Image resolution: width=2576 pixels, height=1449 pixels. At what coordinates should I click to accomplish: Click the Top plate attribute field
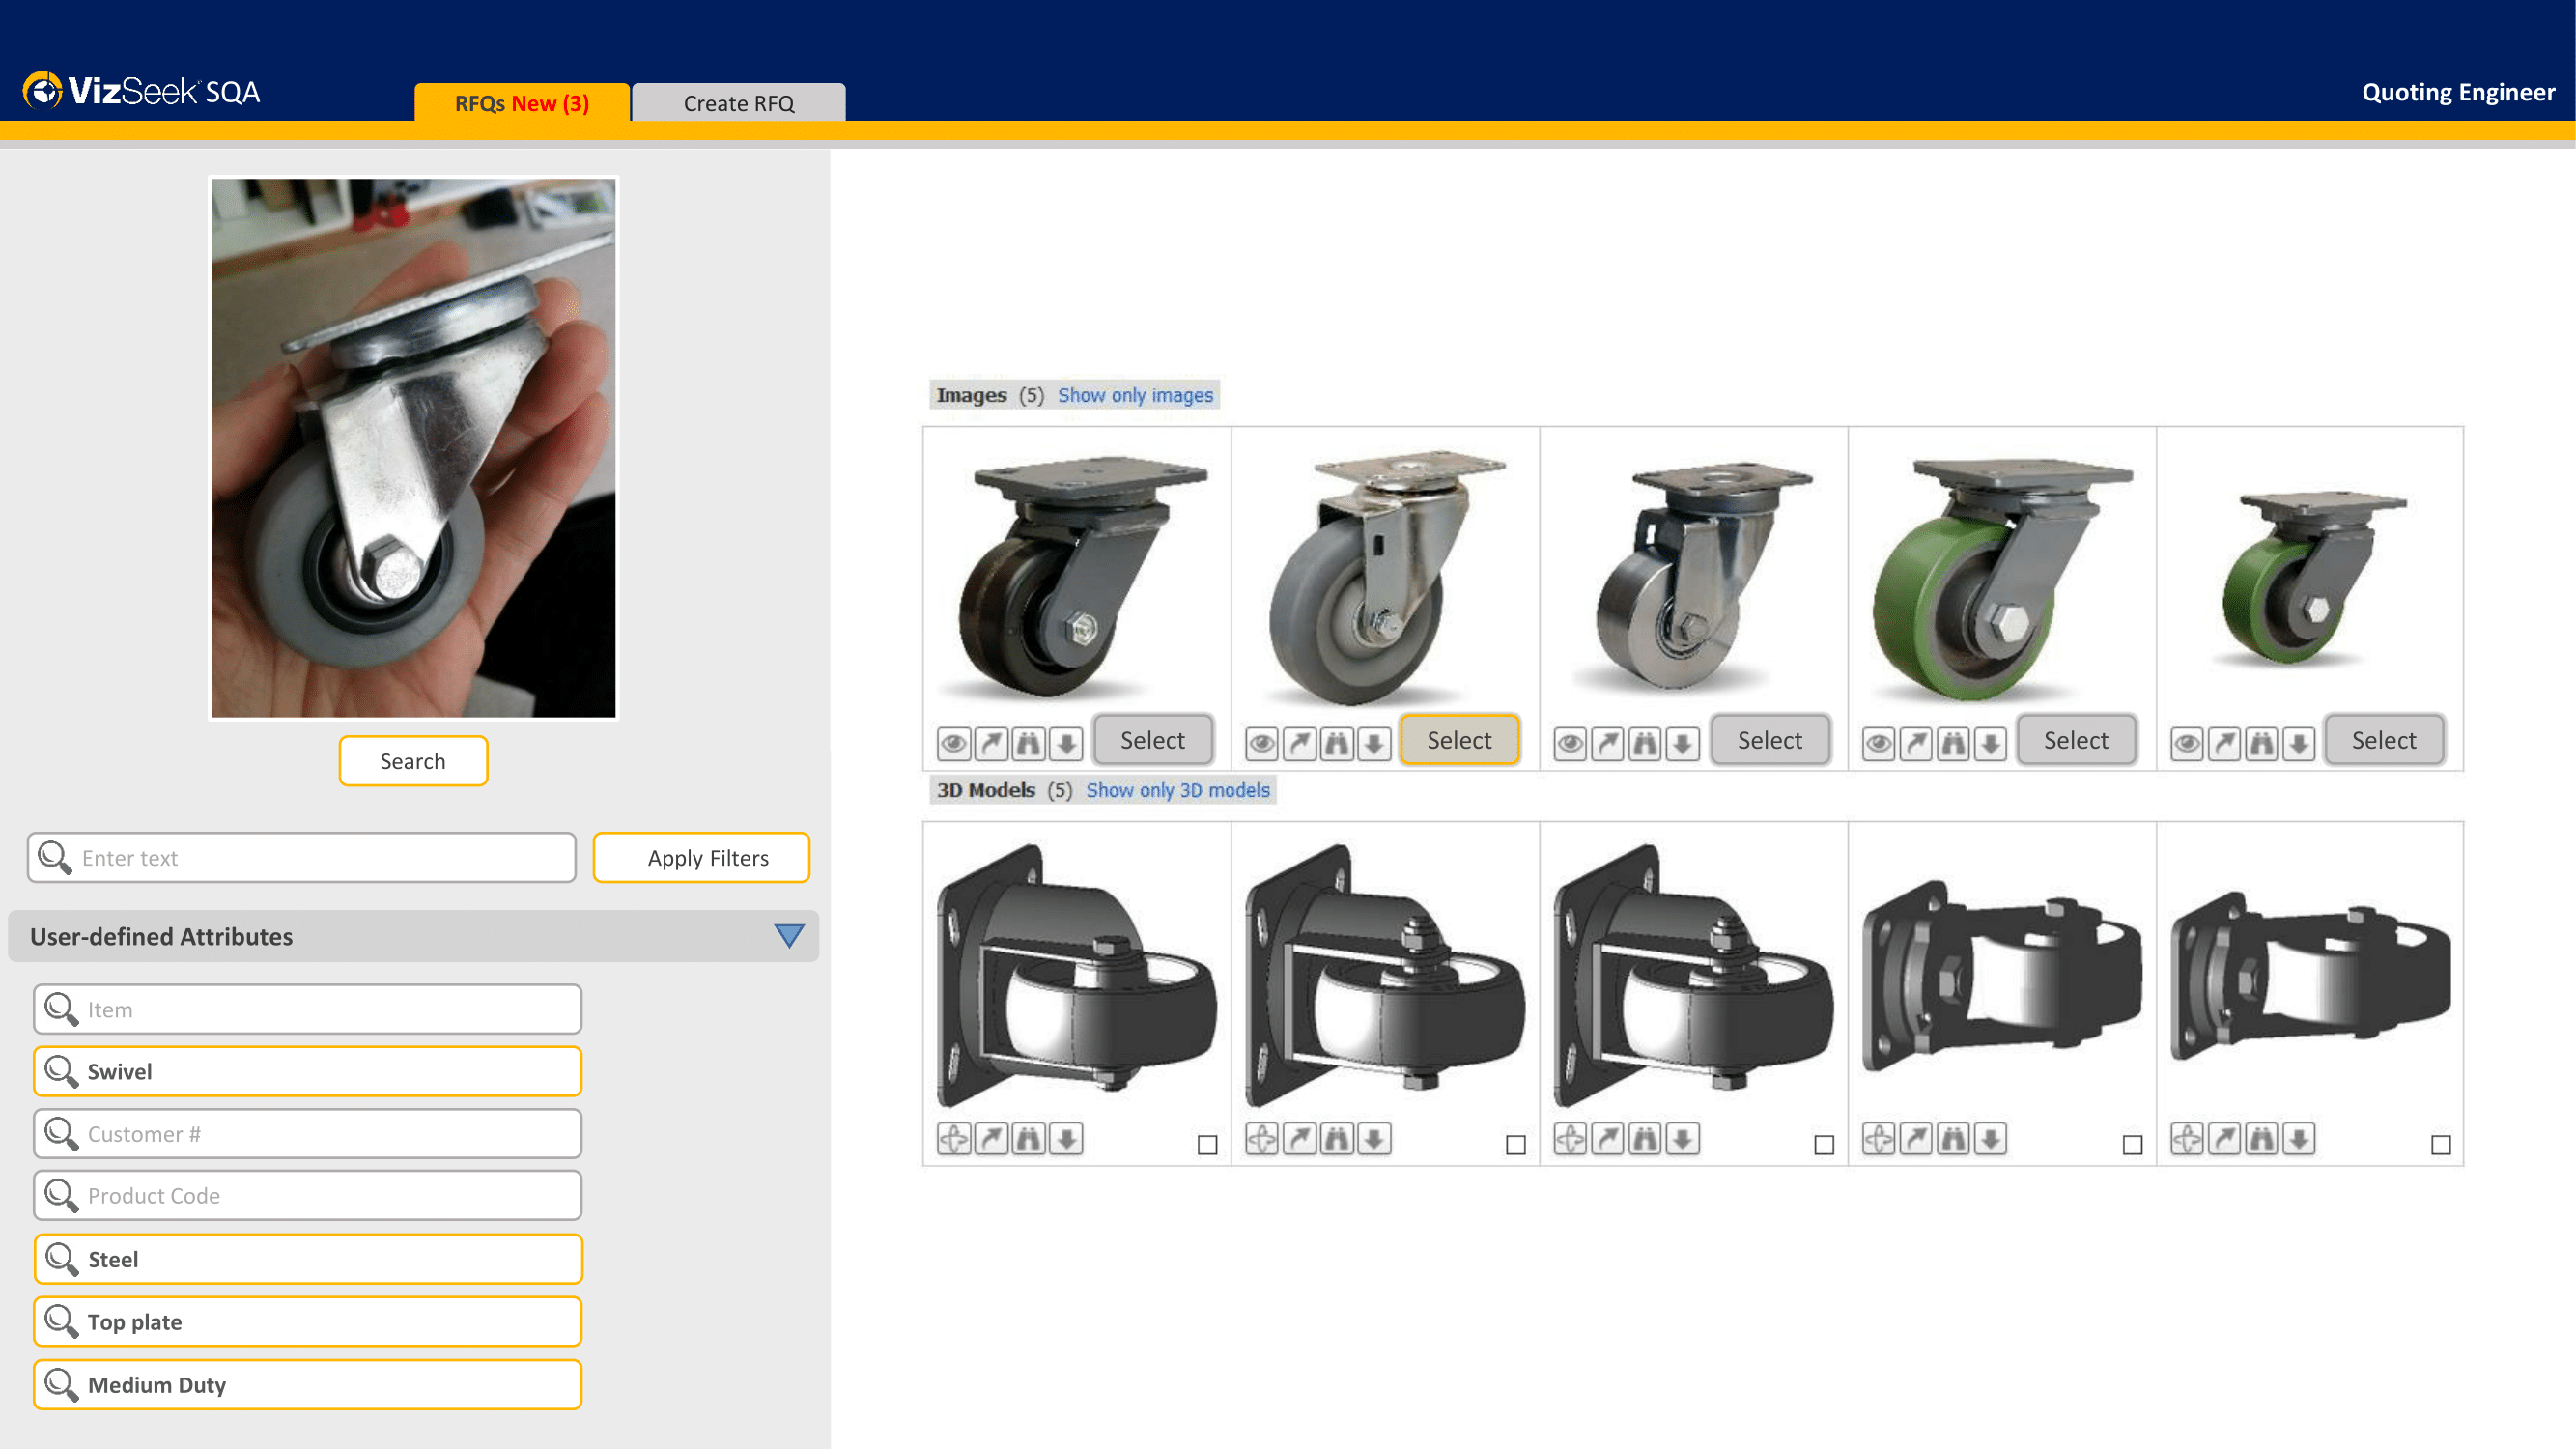[x=308, y=1322]
